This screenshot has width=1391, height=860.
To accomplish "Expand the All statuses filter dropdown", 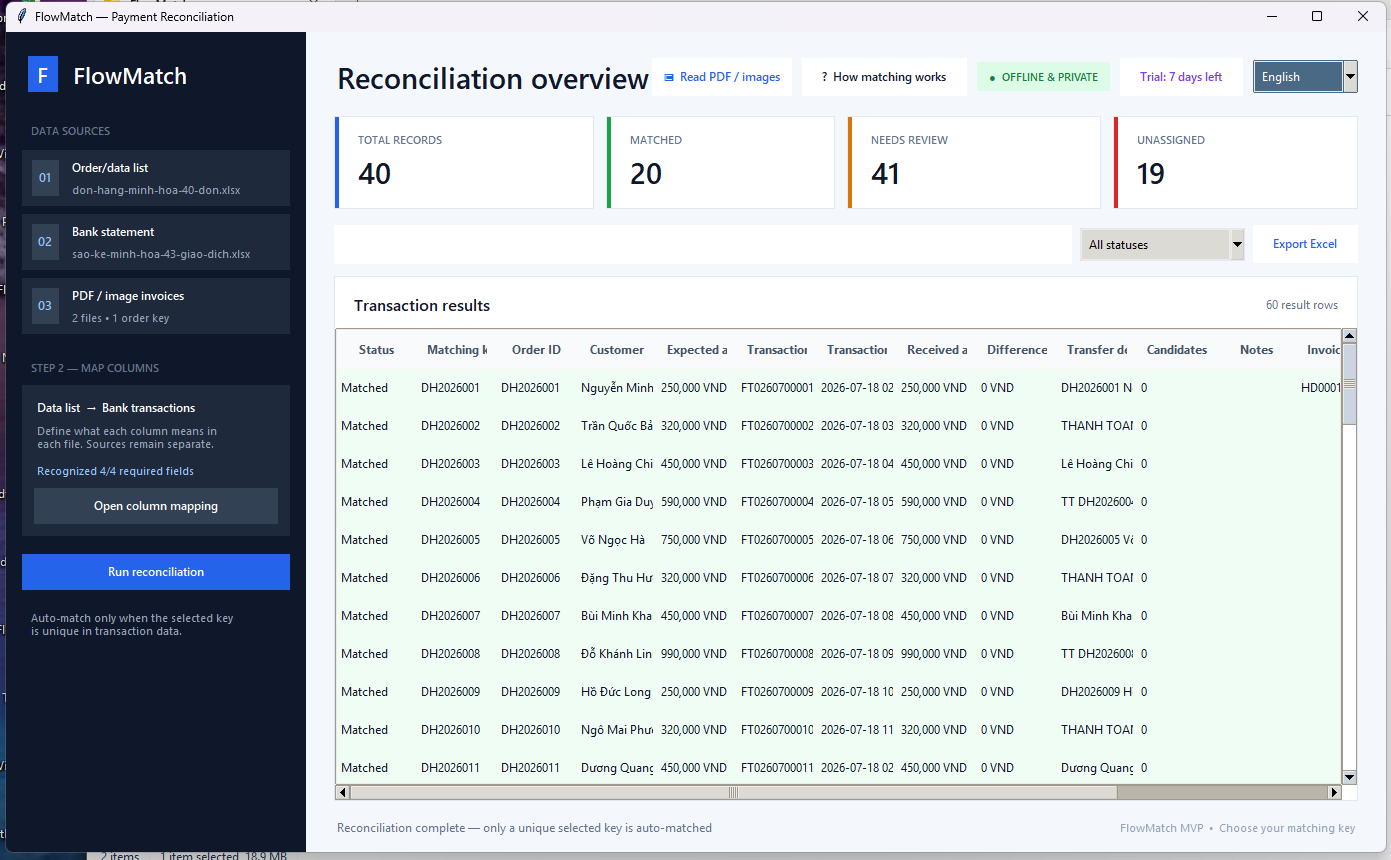I will (x=1162, y=245).
